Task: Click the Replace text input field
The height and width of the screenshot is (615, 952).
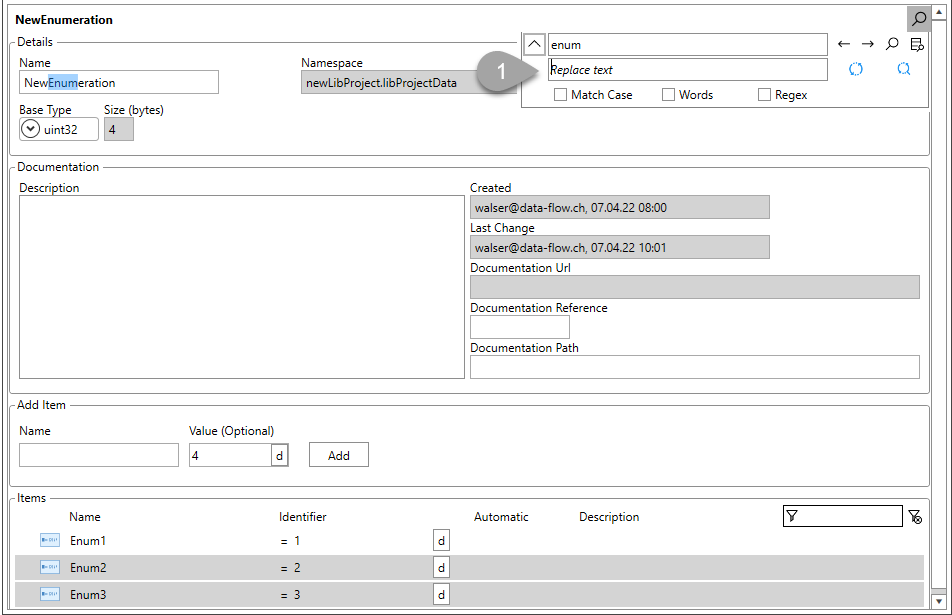Action: (x=688, y=70)
